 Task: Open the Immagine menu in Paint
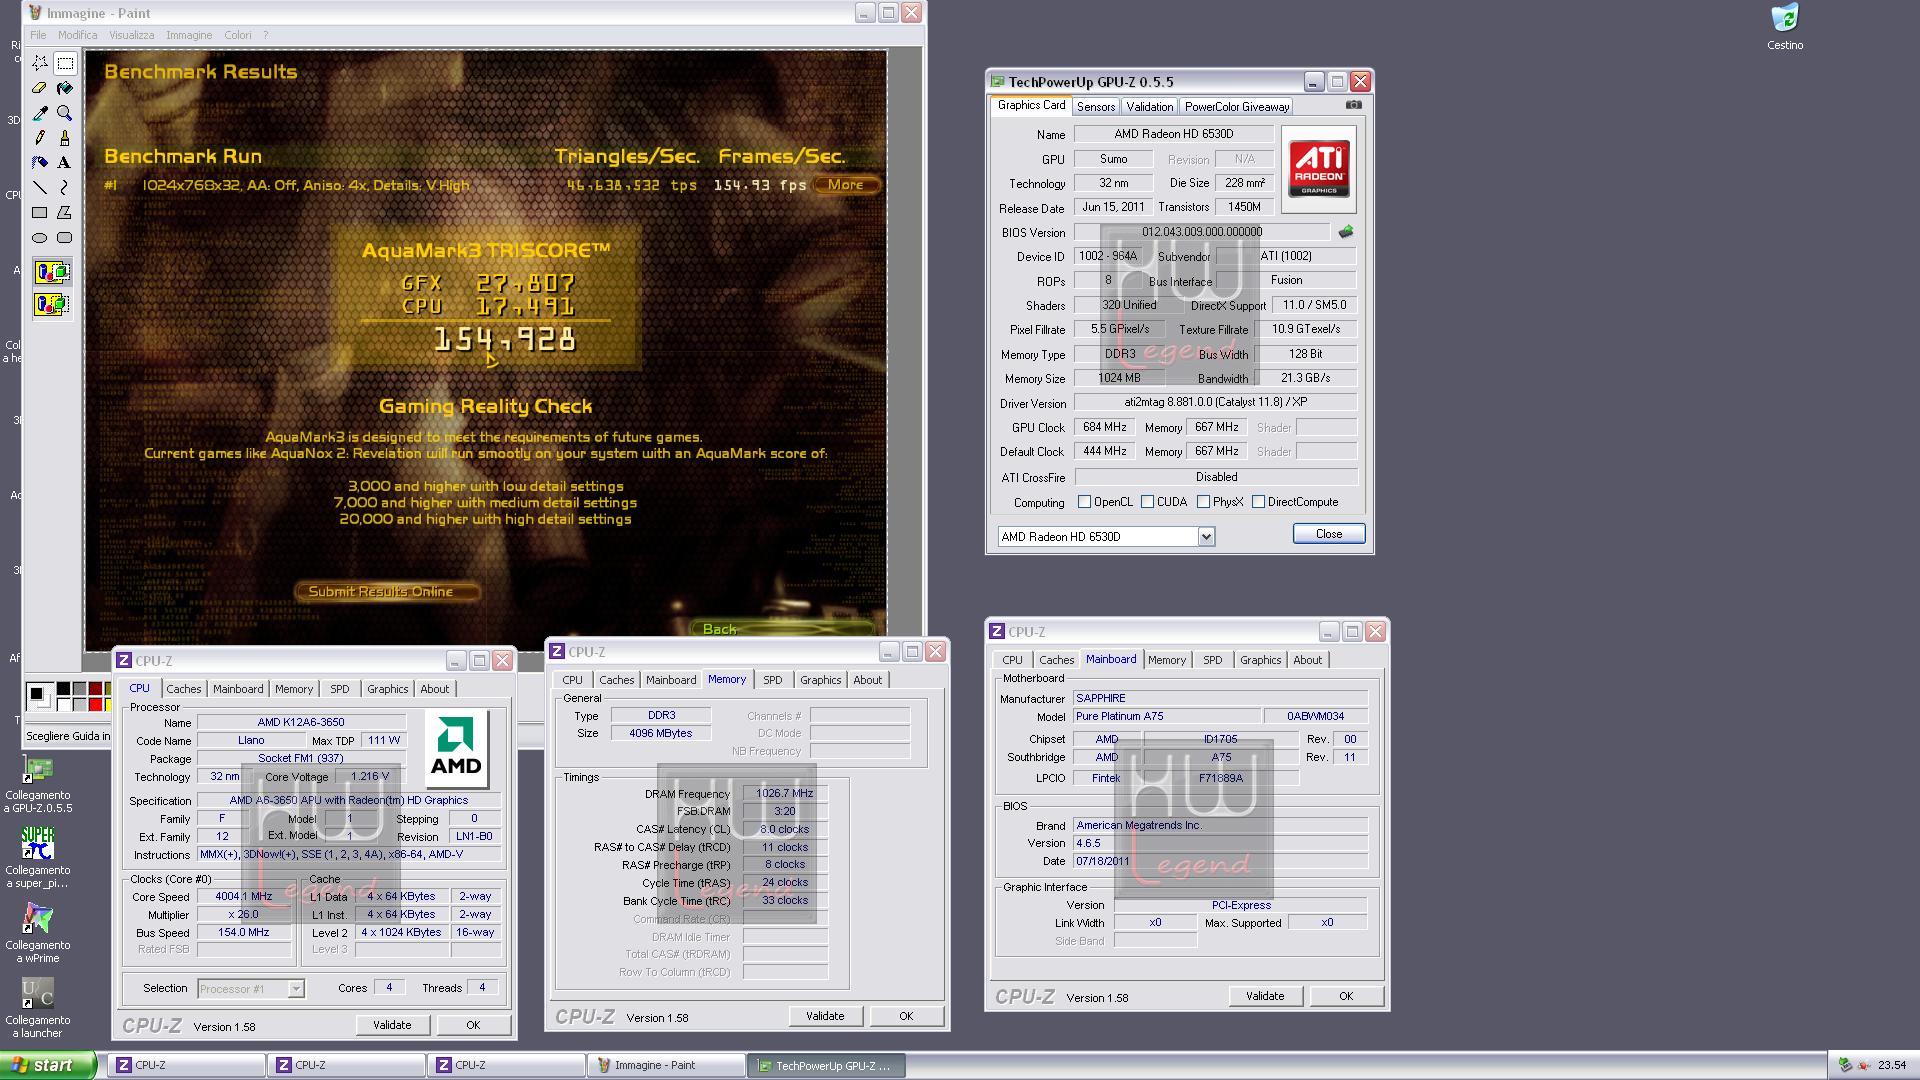[x=189, y=35]
